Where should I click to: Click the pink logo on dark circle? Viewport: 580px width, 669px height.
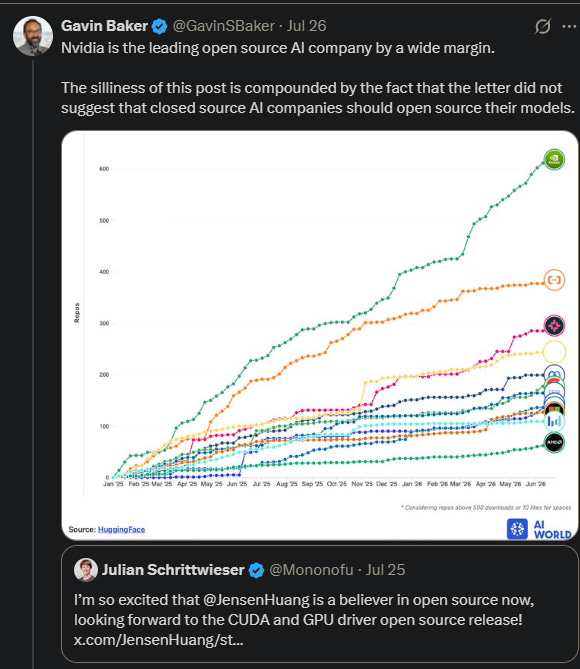(x=554, y=326)
